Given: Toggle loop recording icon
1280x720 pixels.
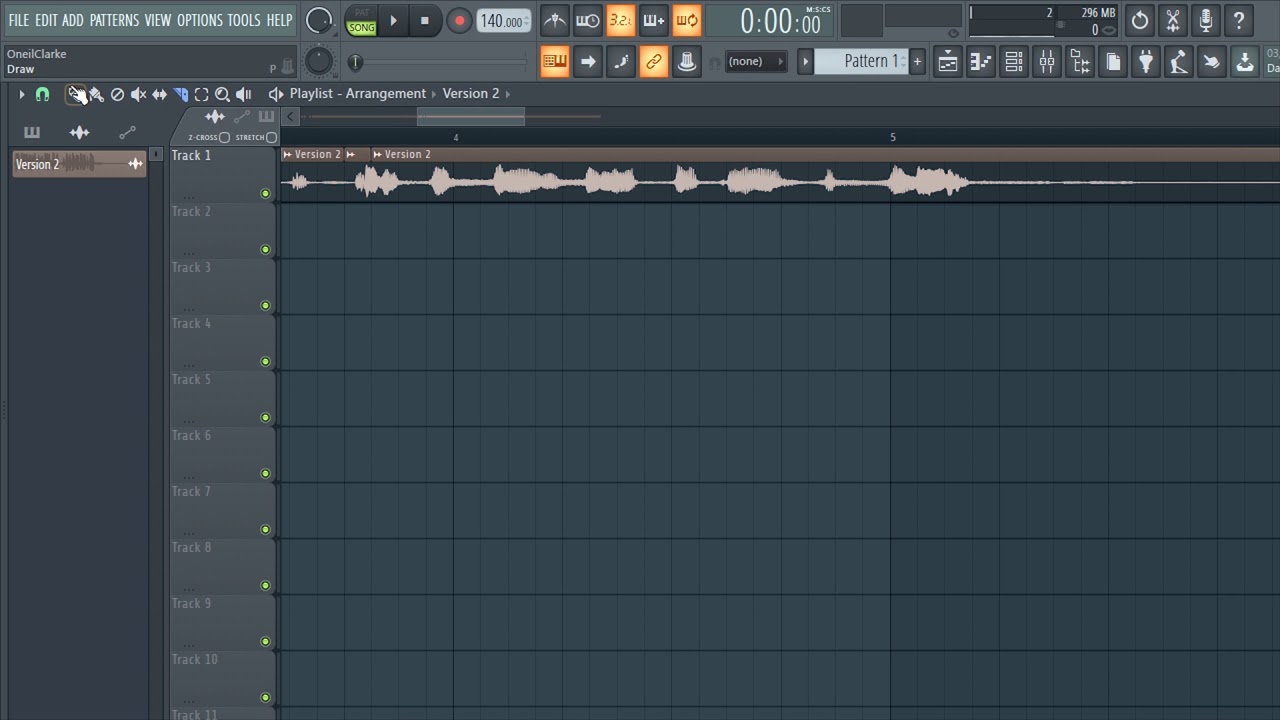Looking at the screenshot, I should coord(687,20).
